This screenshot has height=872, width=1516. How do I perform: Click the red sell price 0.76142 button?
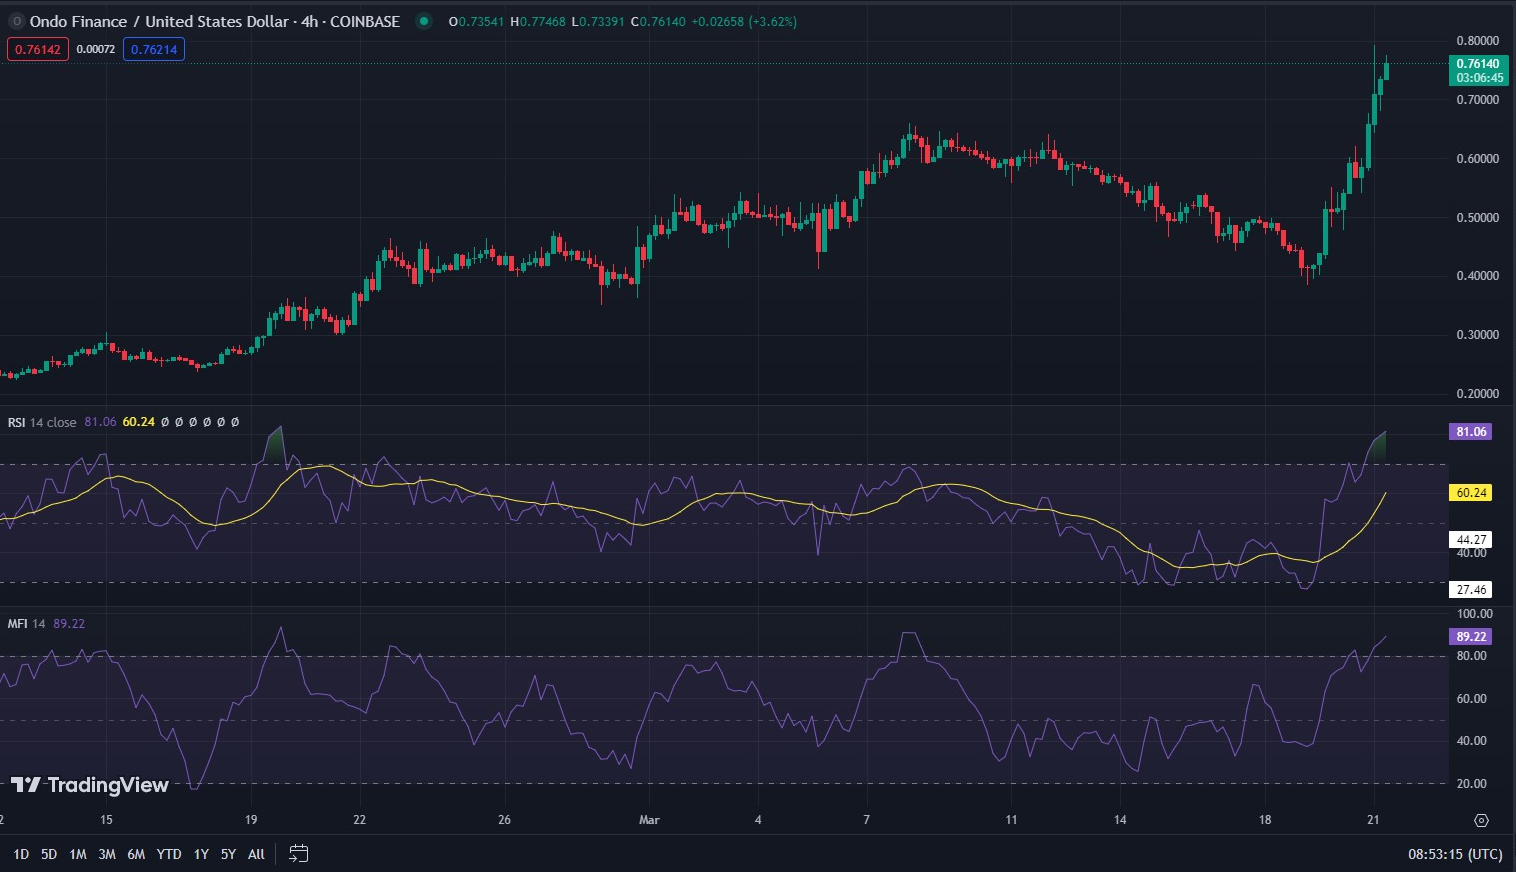tap(38, 49)
